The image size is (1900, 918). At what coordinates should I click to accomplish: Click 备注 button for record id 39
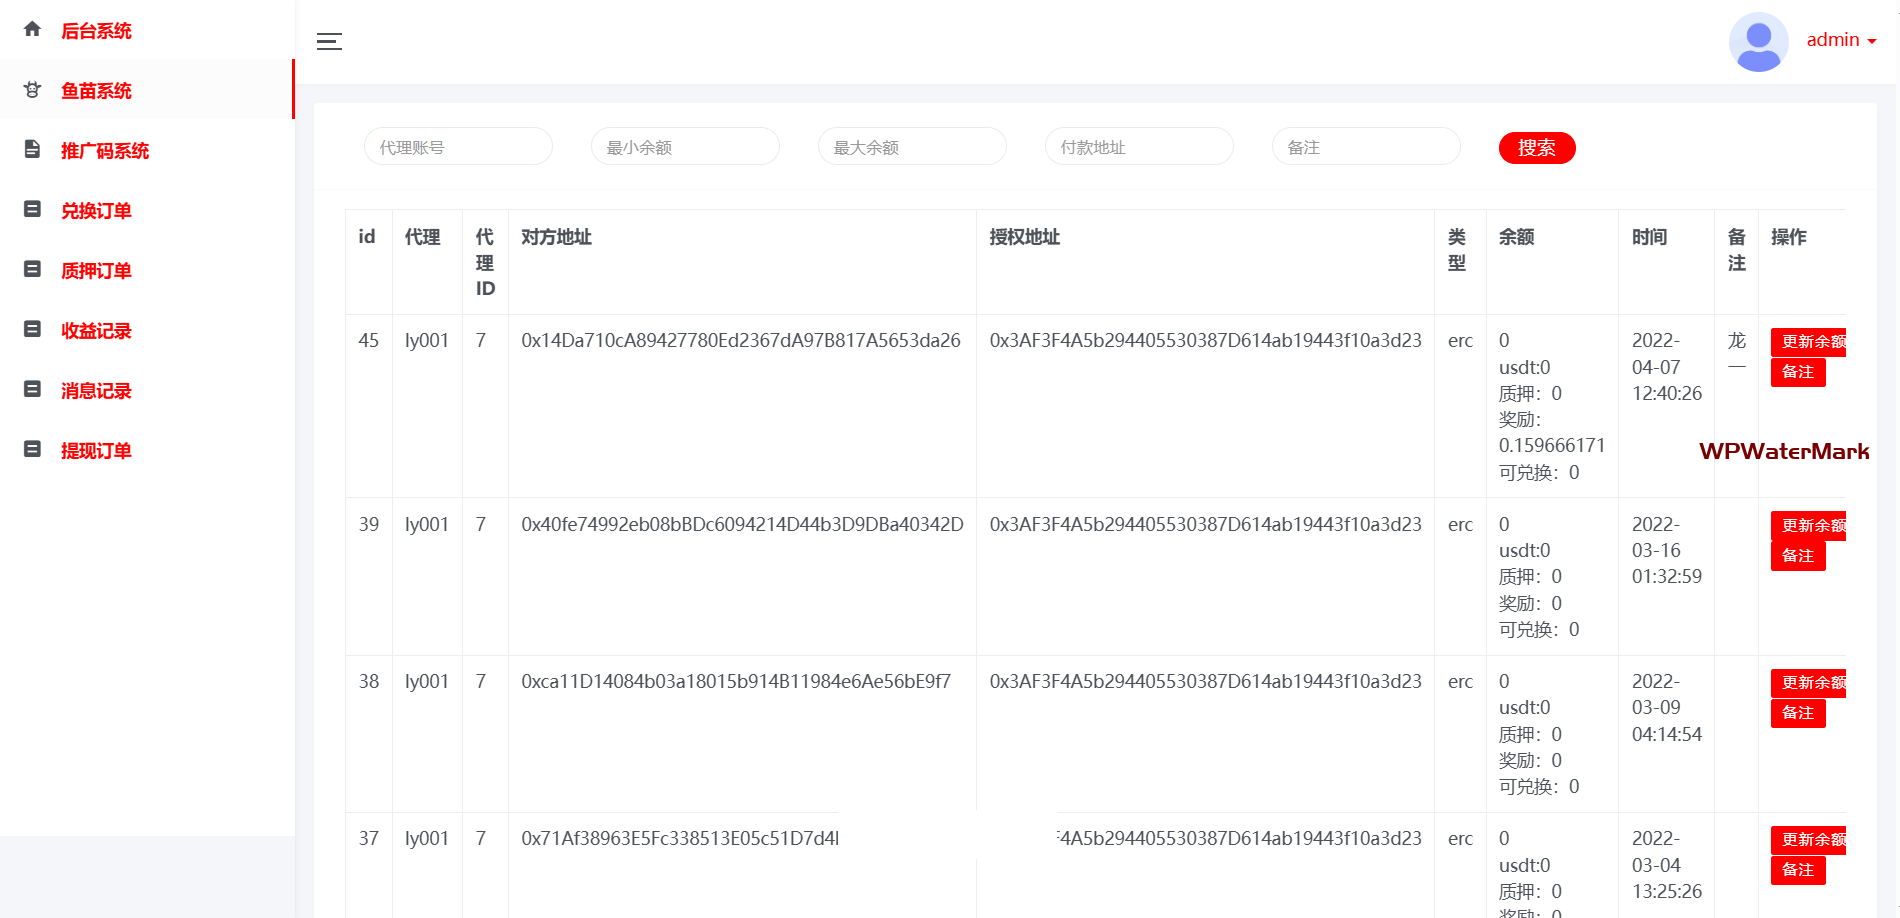(x=1797, y=556)
